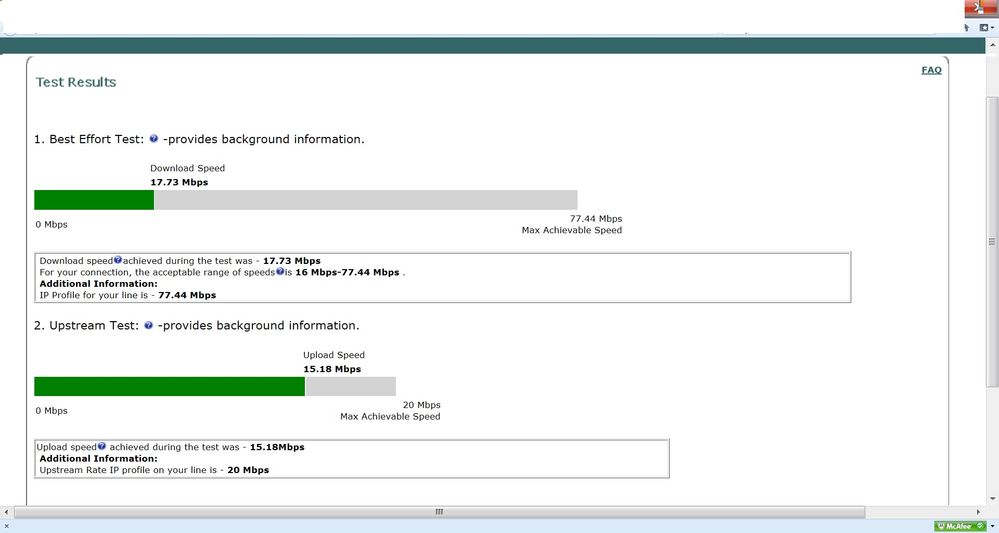Click the favorites star toolbar icon

(x=984, y=27)
